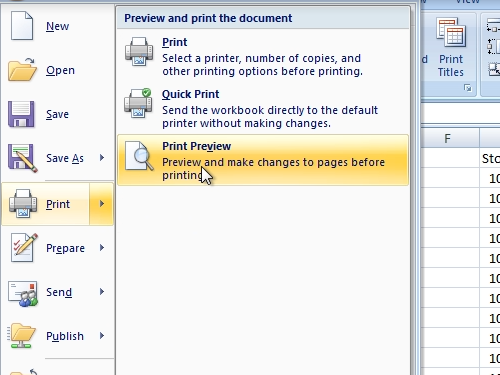Click the Quick Print printer icon
The width and height of the screenshot is (500, 375).
click(138, 103)
